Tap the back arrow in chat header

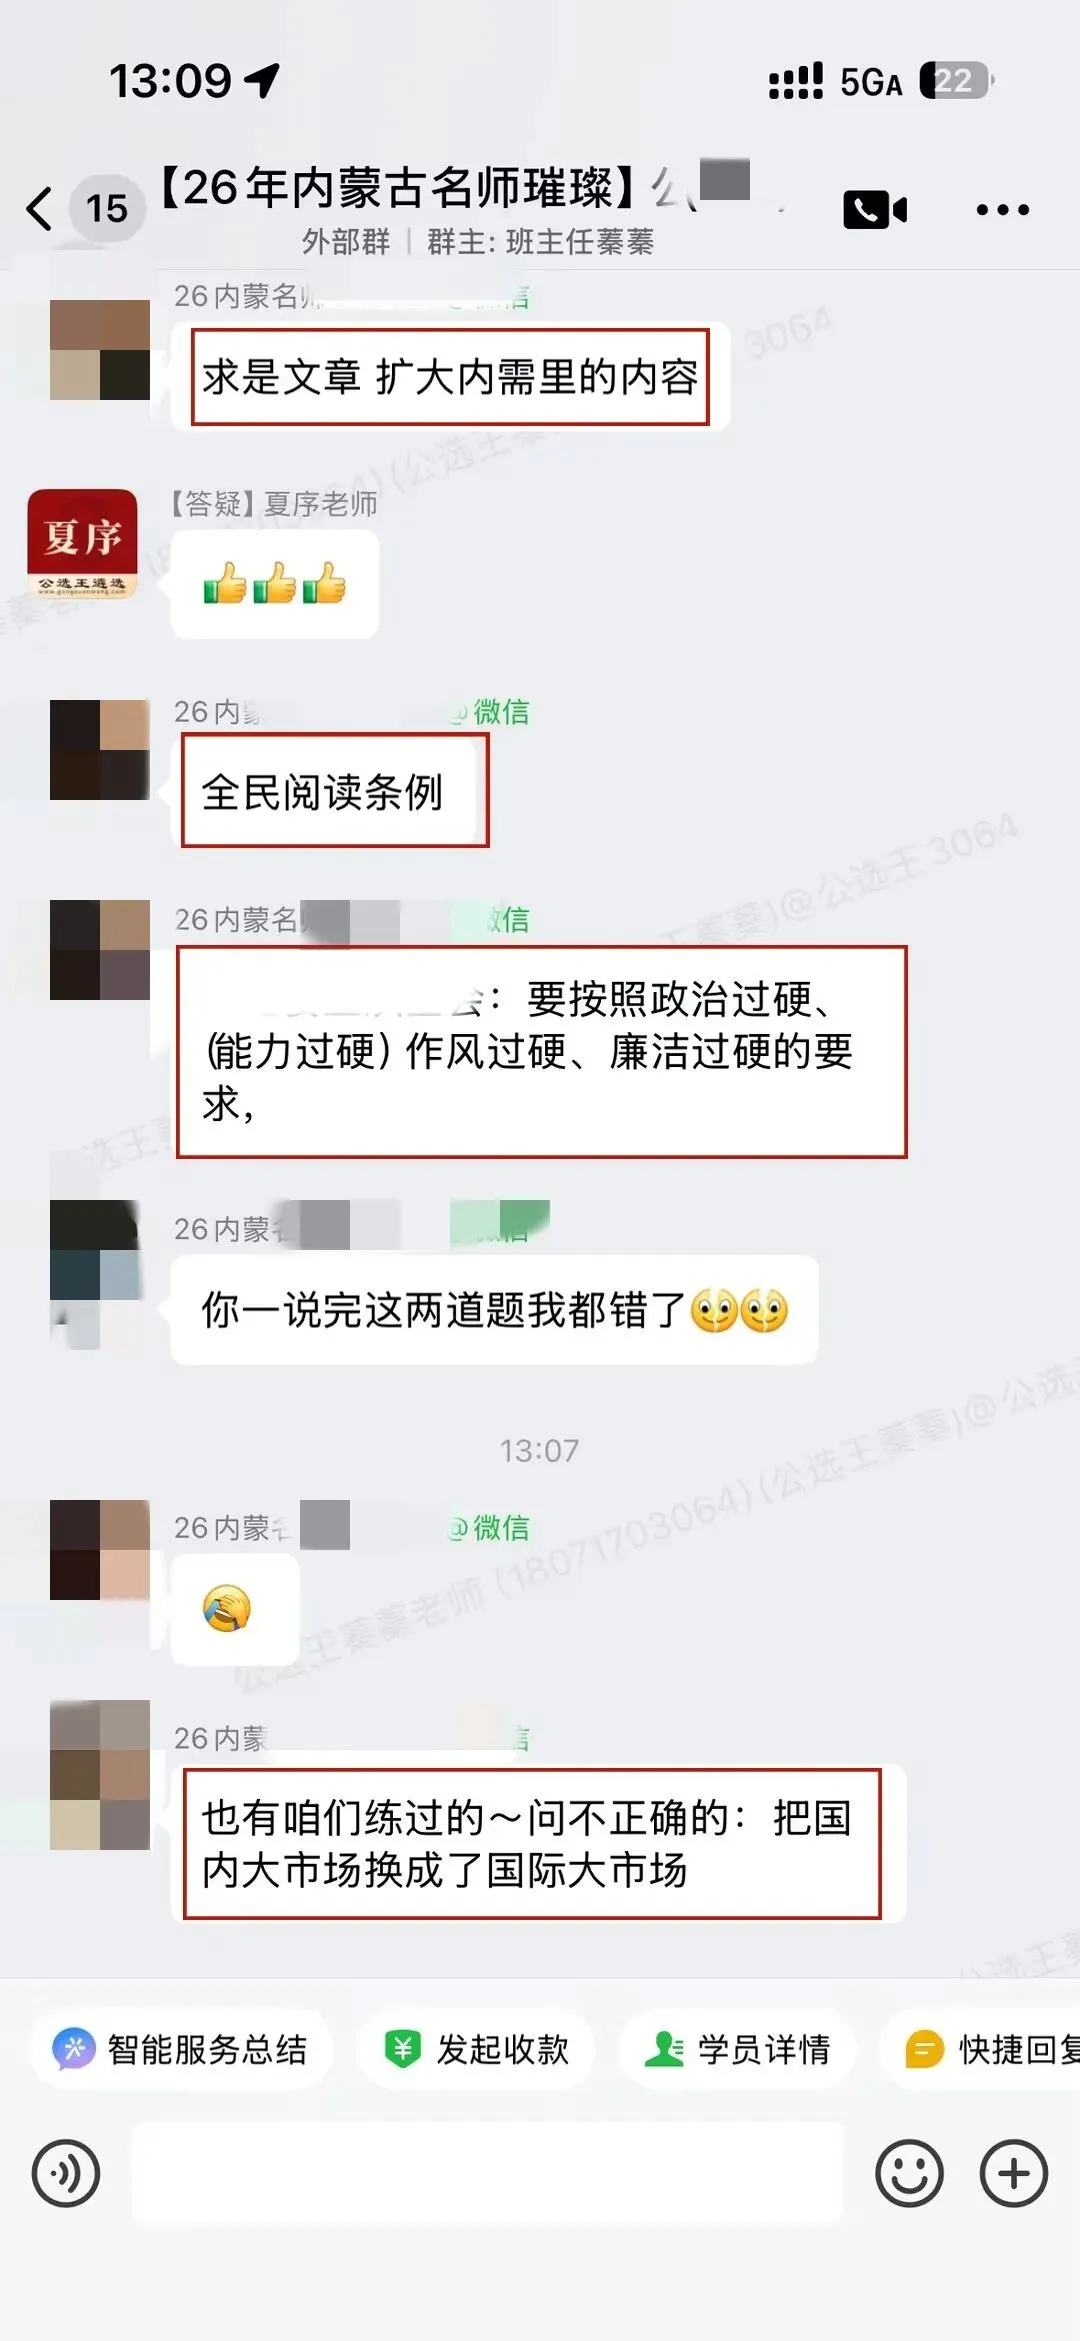pyautogui.click(x=39, y=208)
